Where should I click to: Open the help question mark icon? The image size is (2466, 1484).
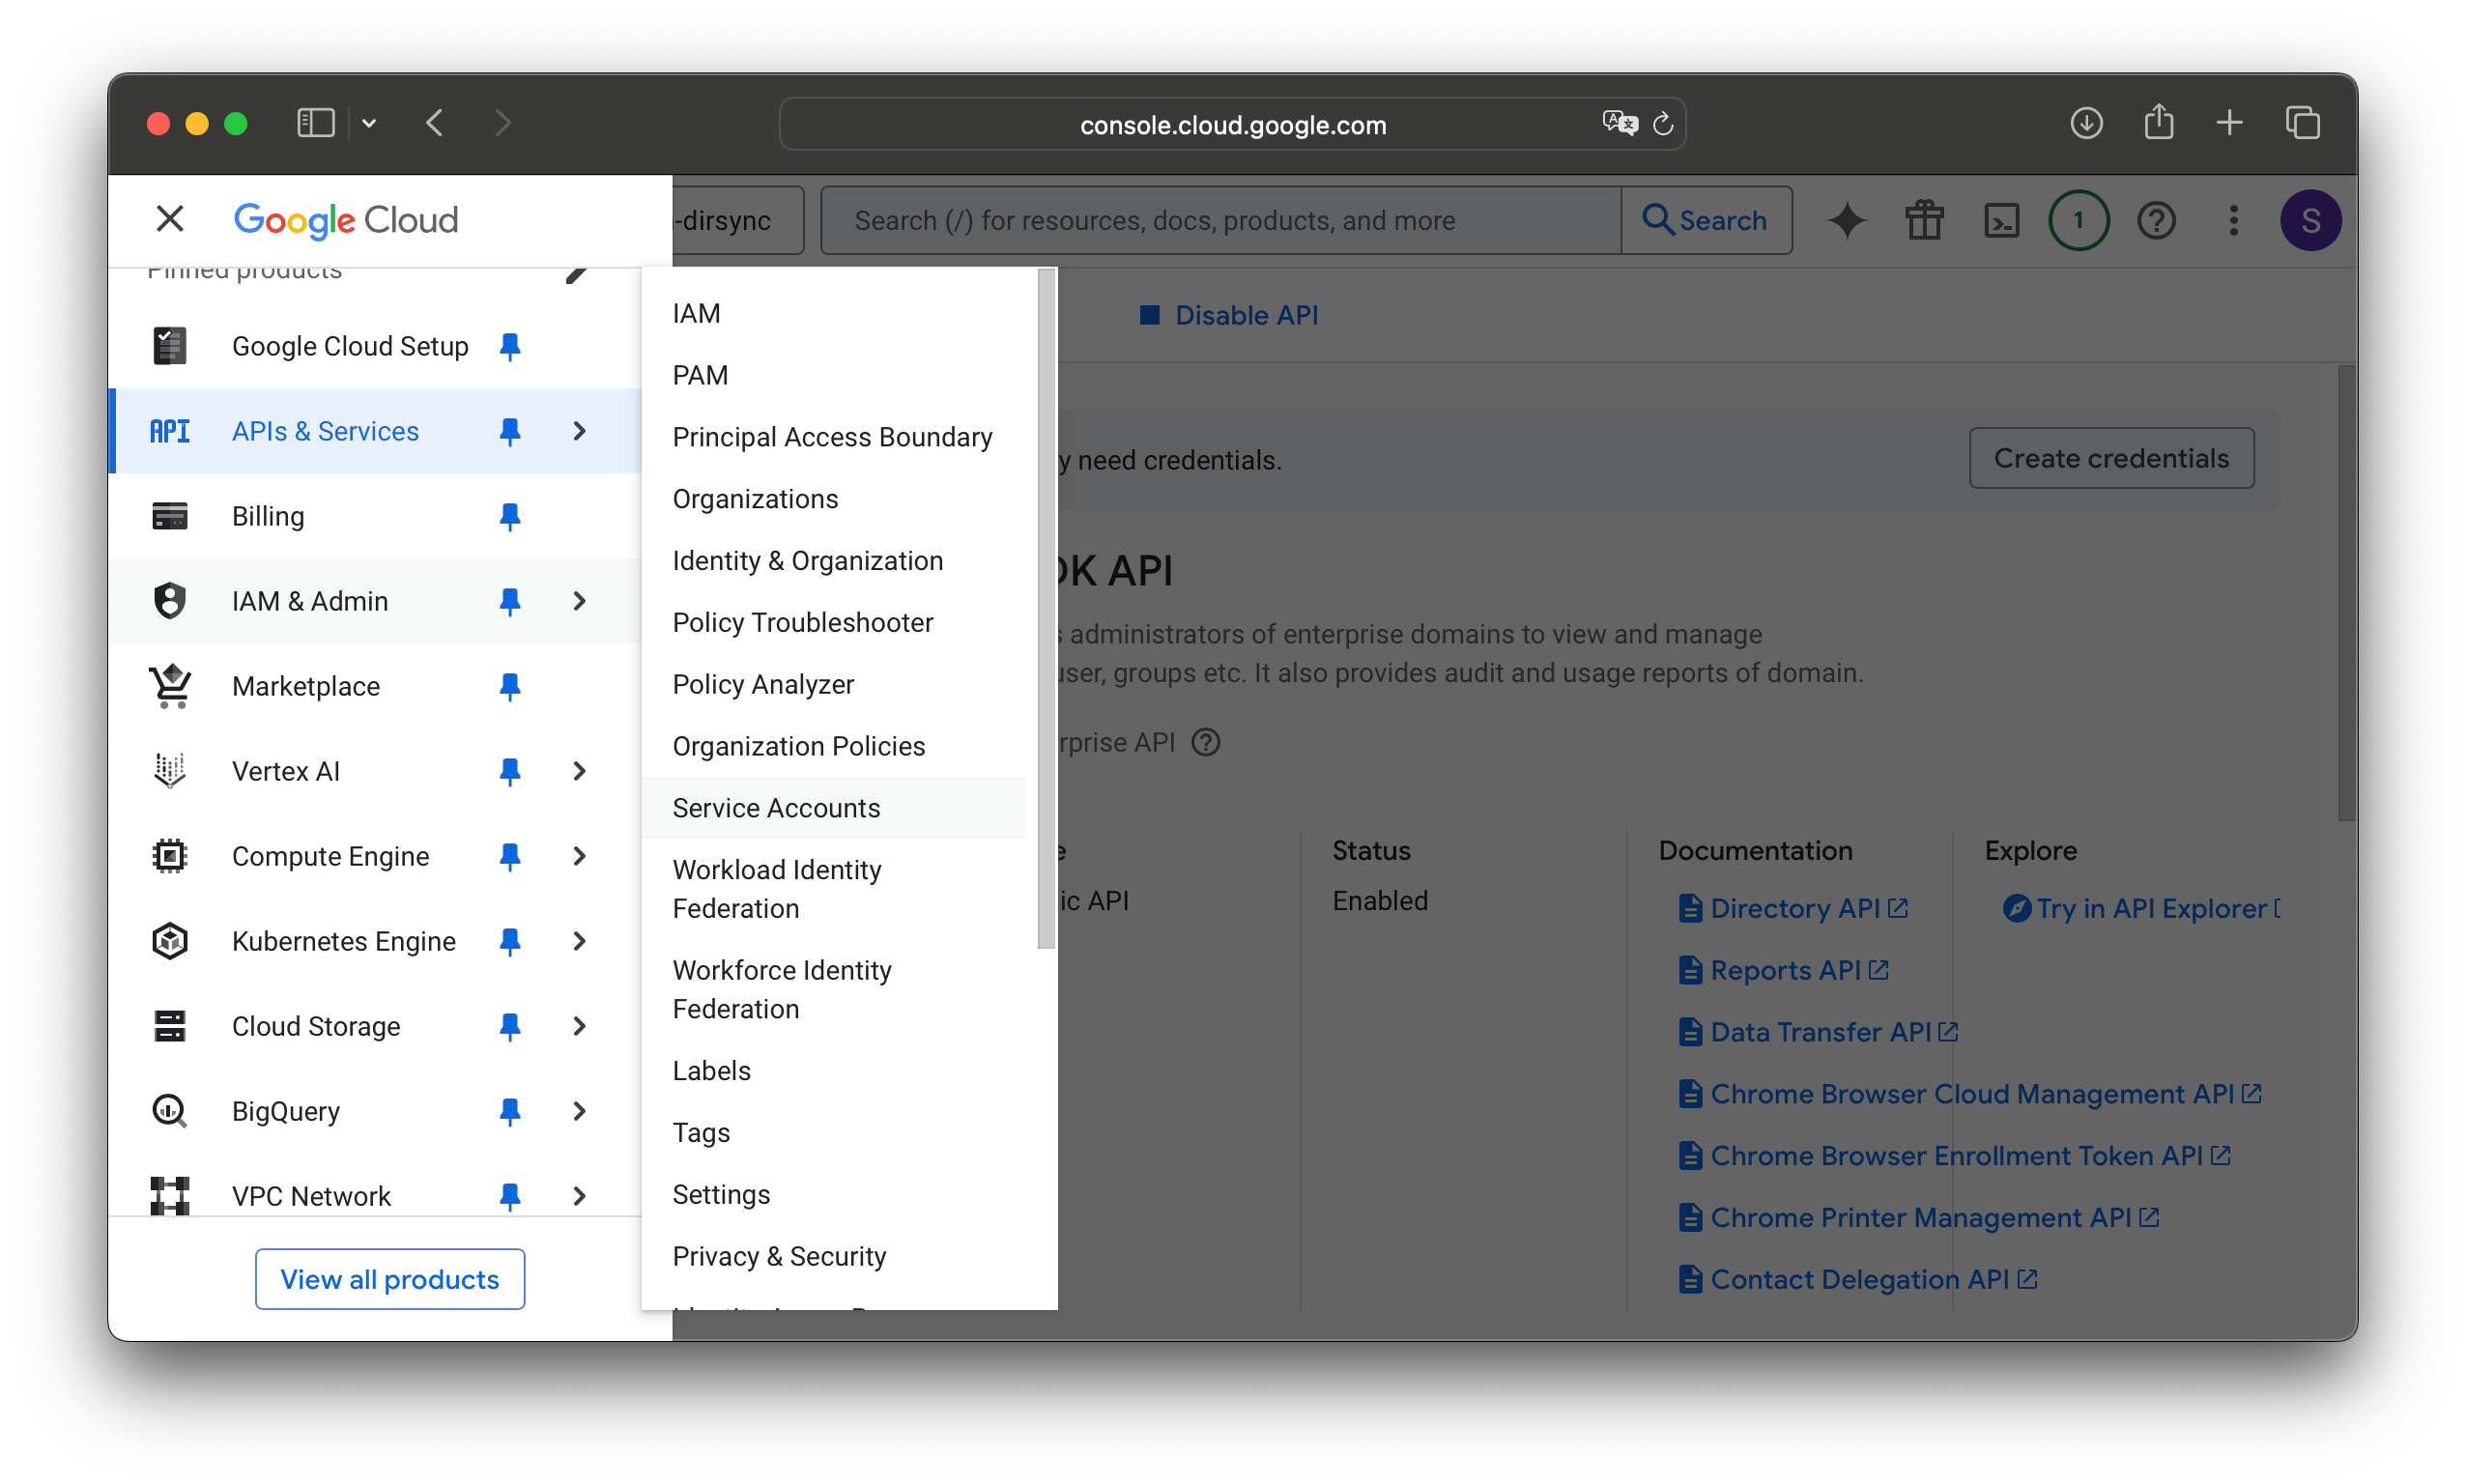tap(2156, 220)
